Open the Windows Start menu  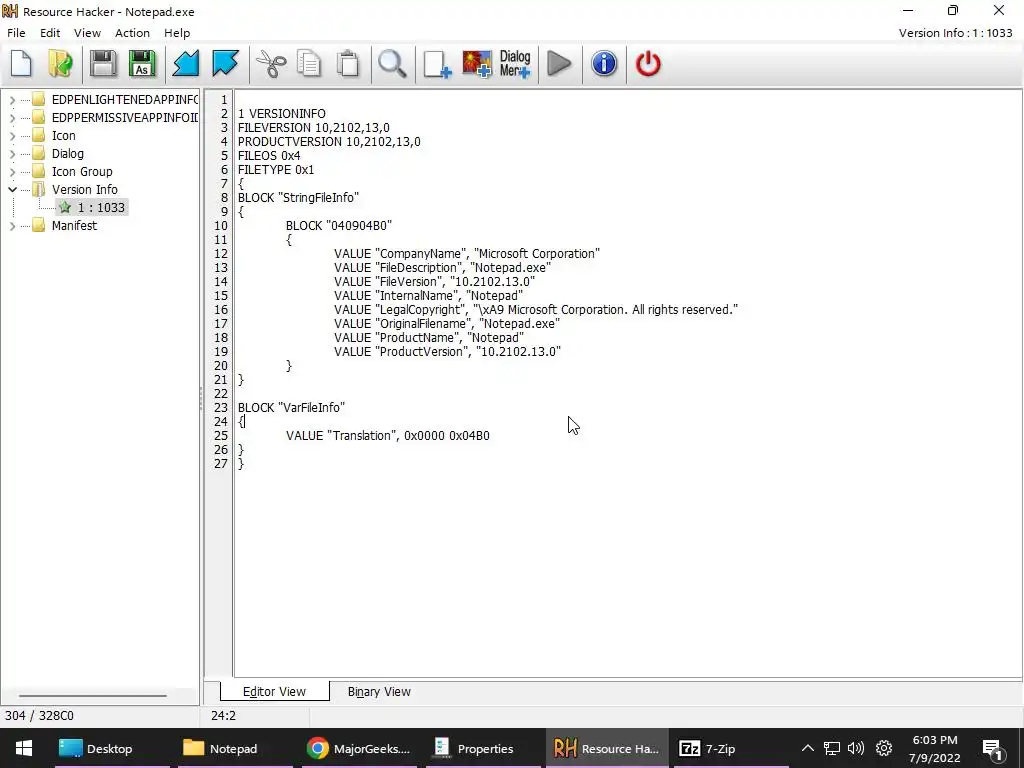(x=24, y=748)
